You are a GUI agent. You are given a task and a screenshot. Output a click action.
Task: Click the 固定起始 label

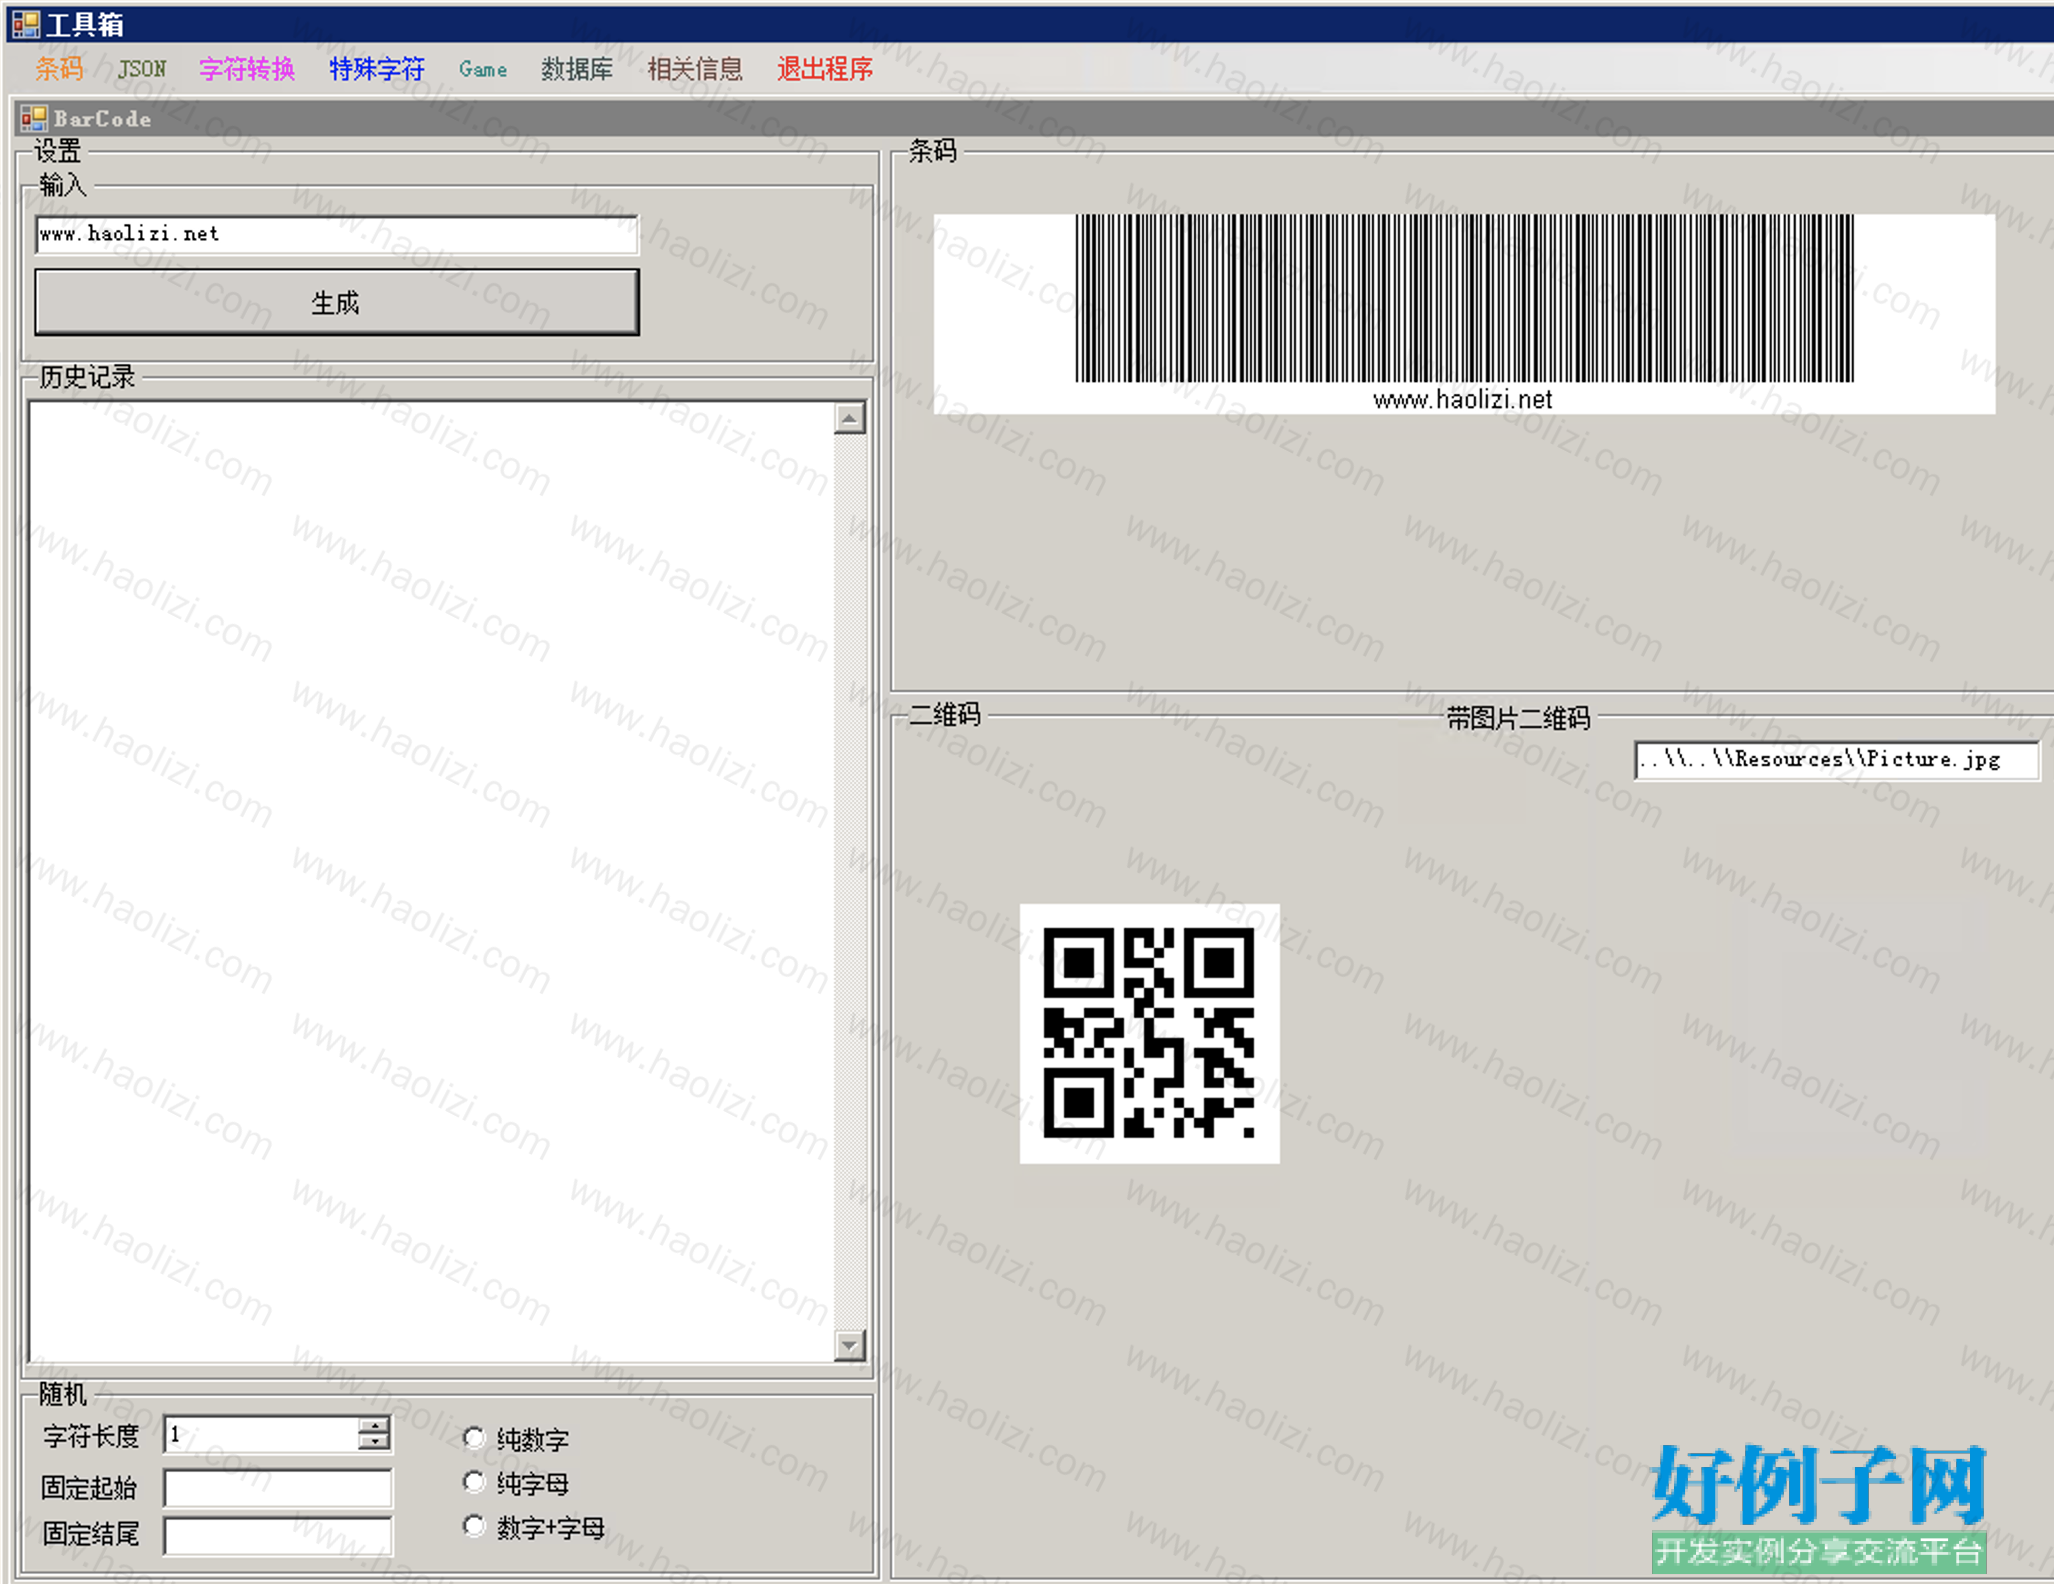pos(90,1488)
